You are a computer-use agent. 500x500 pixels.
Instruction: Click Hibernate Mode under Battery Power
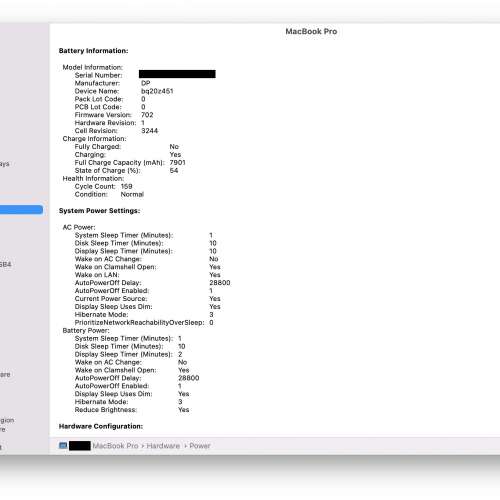pos(101,402)
